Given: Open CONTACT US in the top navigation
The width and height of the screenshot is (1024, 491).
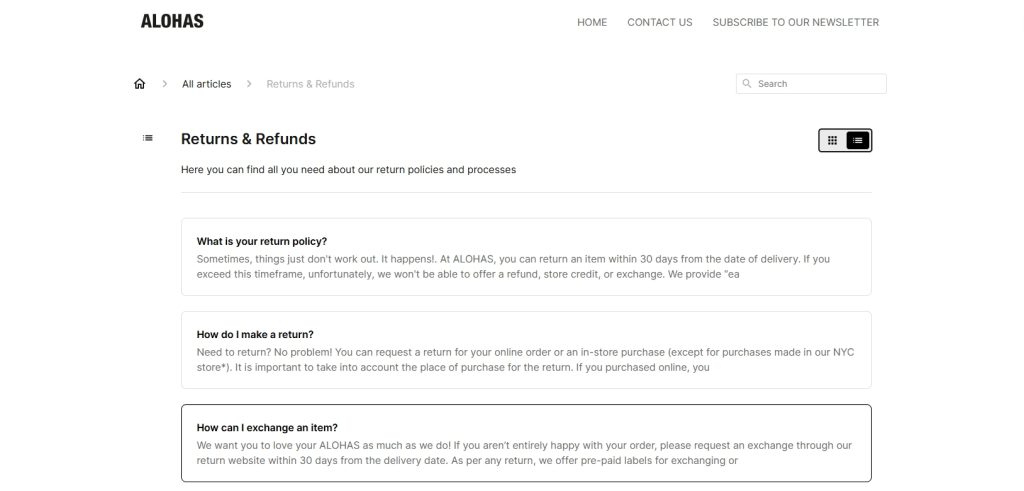Looking at the screenshot, I should pyautogui.click(x=659, y=22).
